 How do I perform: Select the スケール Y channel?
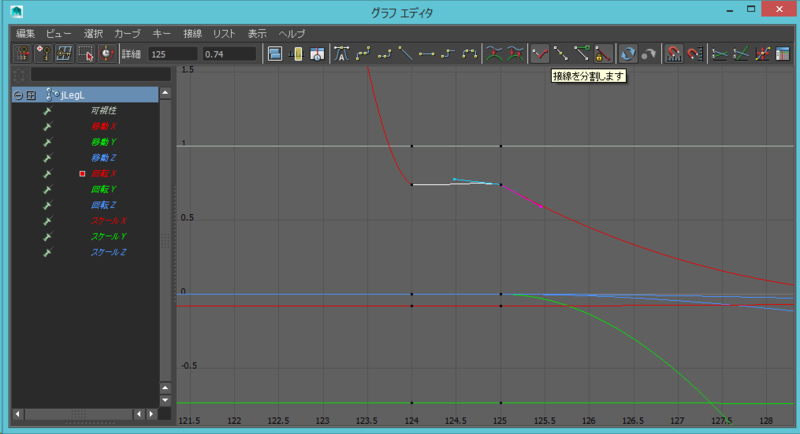[x=109, y=237]
